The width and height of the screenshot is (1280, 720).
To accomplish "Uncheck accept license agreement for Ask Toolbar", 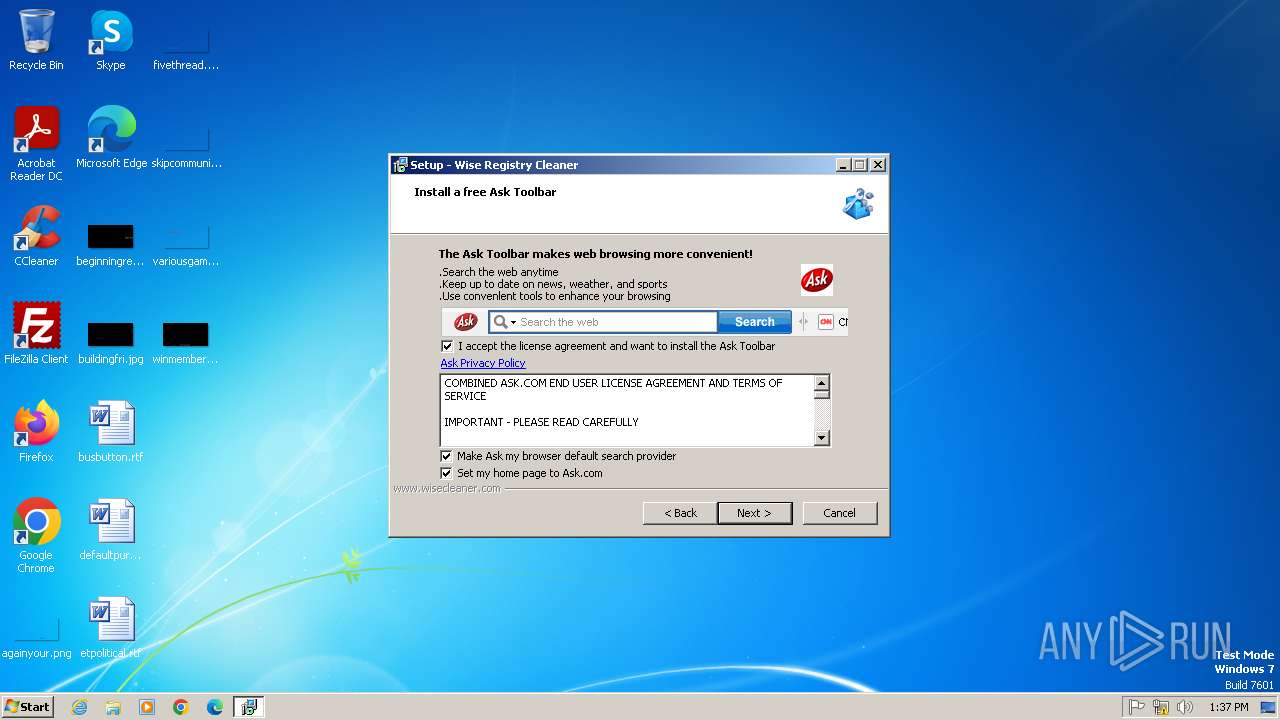I will 447,346.
